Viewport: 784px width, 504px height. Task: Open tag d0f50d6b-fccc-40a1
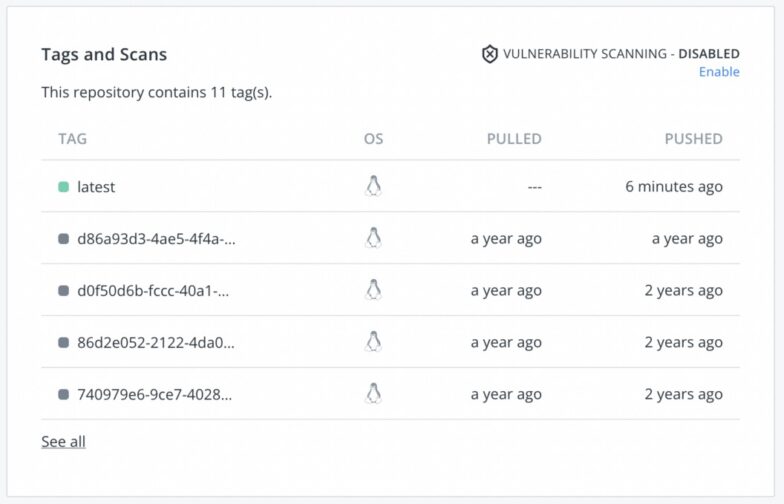pos(153,291)
